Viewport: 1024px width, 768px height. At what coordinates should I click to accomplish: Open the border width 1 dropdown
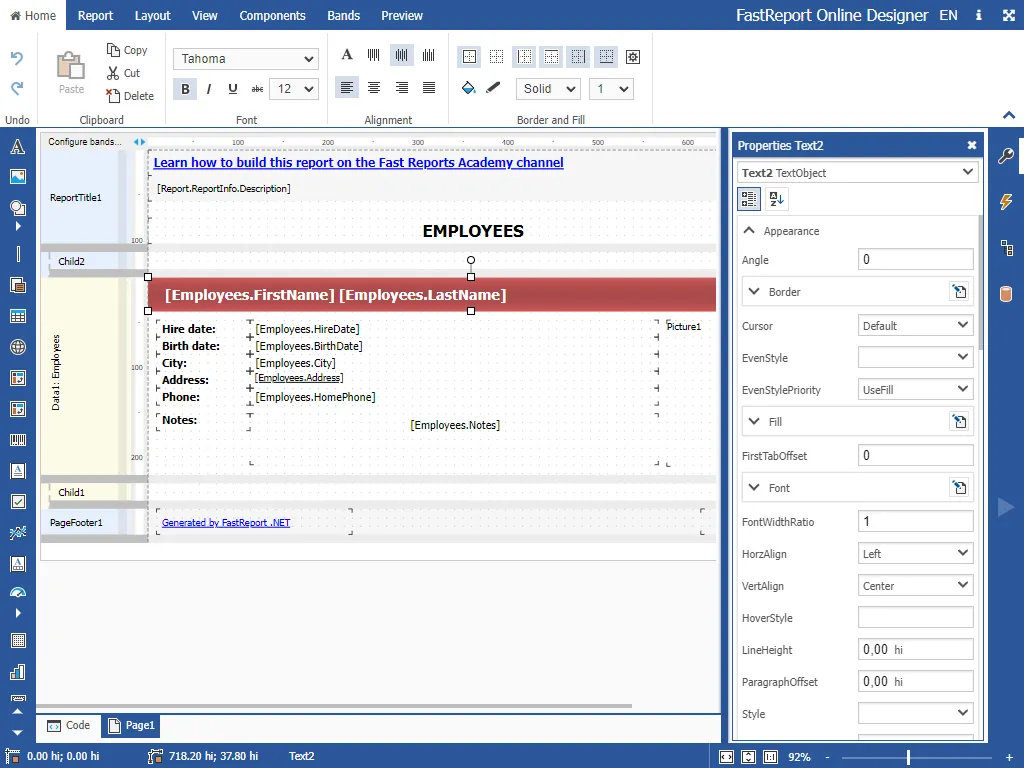click(x=611, y=89)
